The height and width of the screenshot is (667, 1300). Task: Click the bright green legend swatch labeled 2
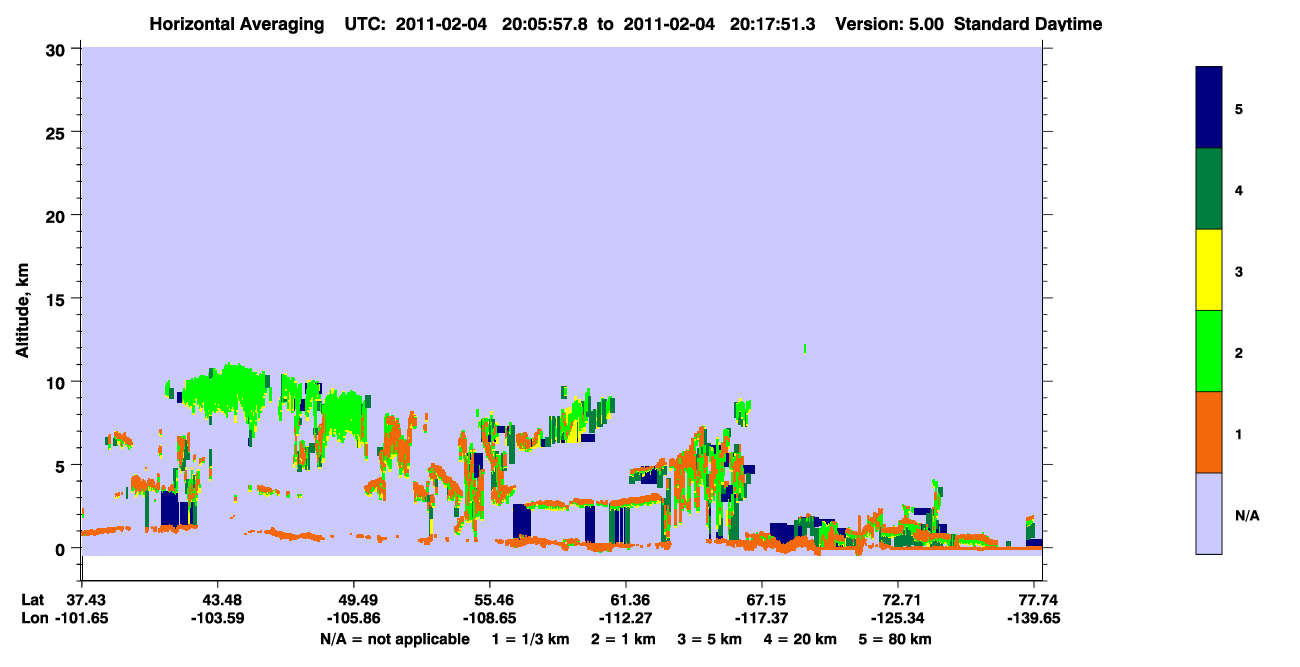1209,351
